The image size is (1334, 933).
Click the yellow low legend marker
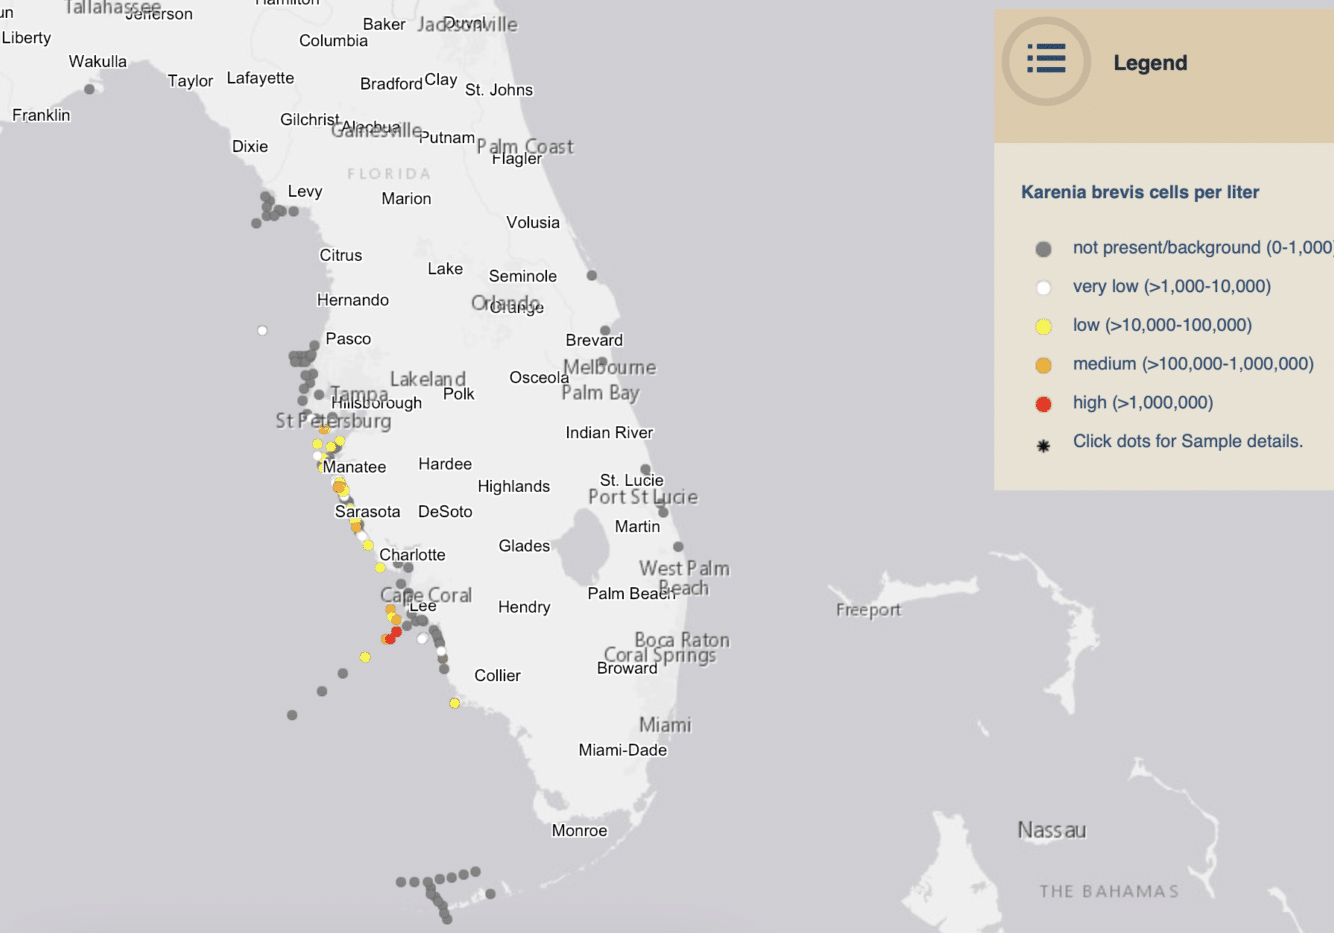coord(1044,325)
